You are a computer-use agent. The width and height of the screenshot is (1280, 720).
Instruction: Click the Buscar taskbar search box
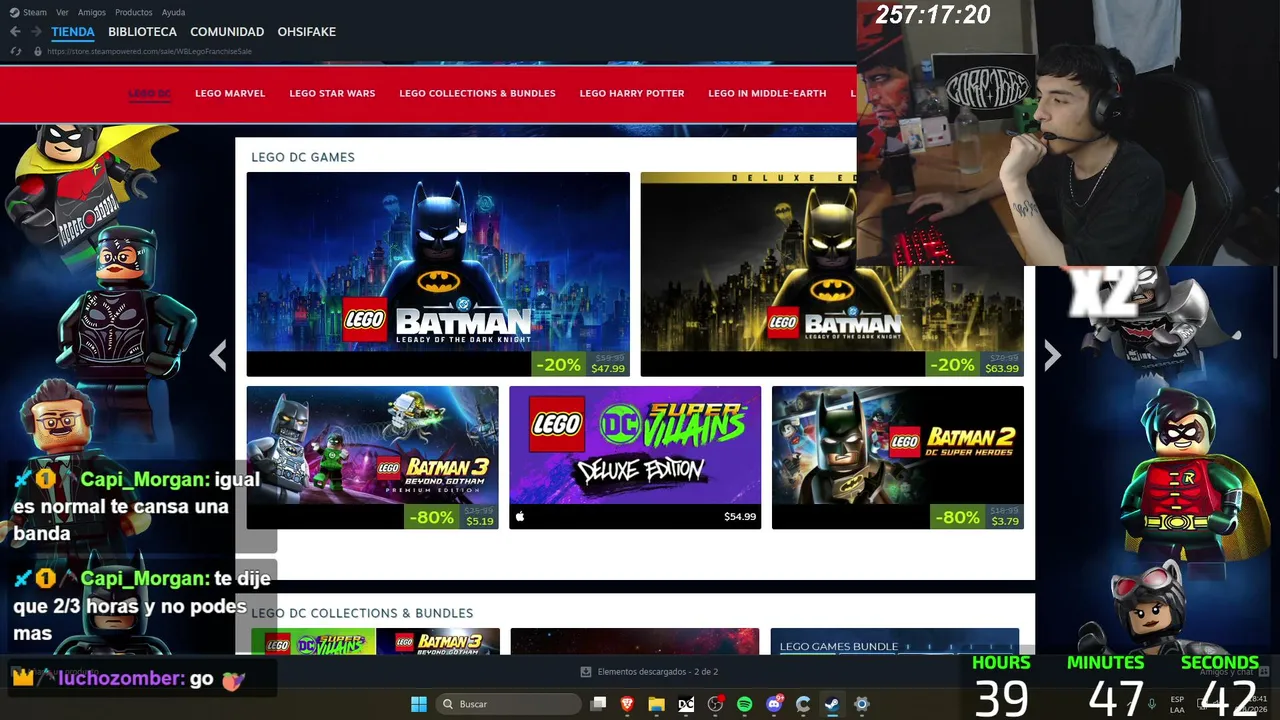point(510,704)
